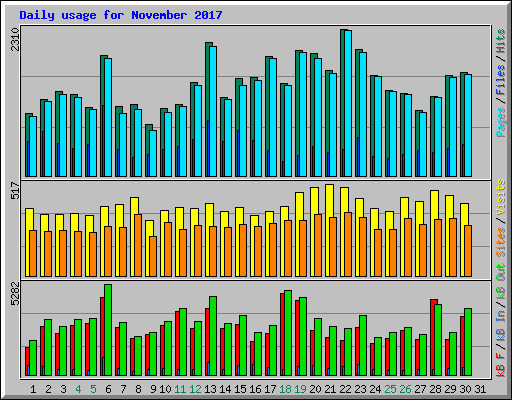Click the green kB Out bar for day 13
The width and height of the screenshot is (512, 400).
coord(213,336)
